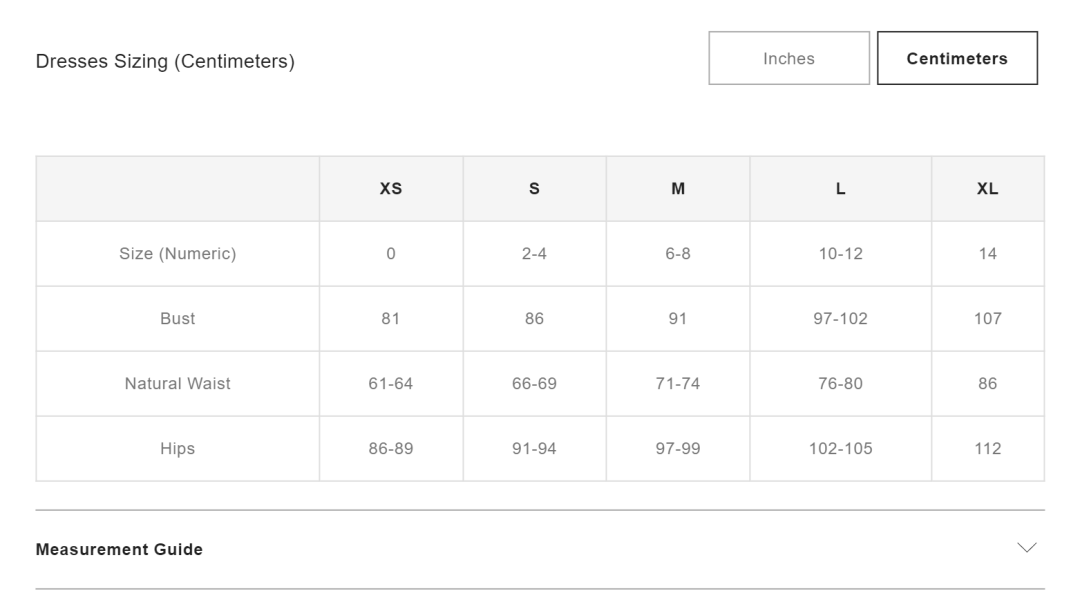Click the 112 hips value for XL
This screenshot has height=609, width=1080.
tap(988, 448)
